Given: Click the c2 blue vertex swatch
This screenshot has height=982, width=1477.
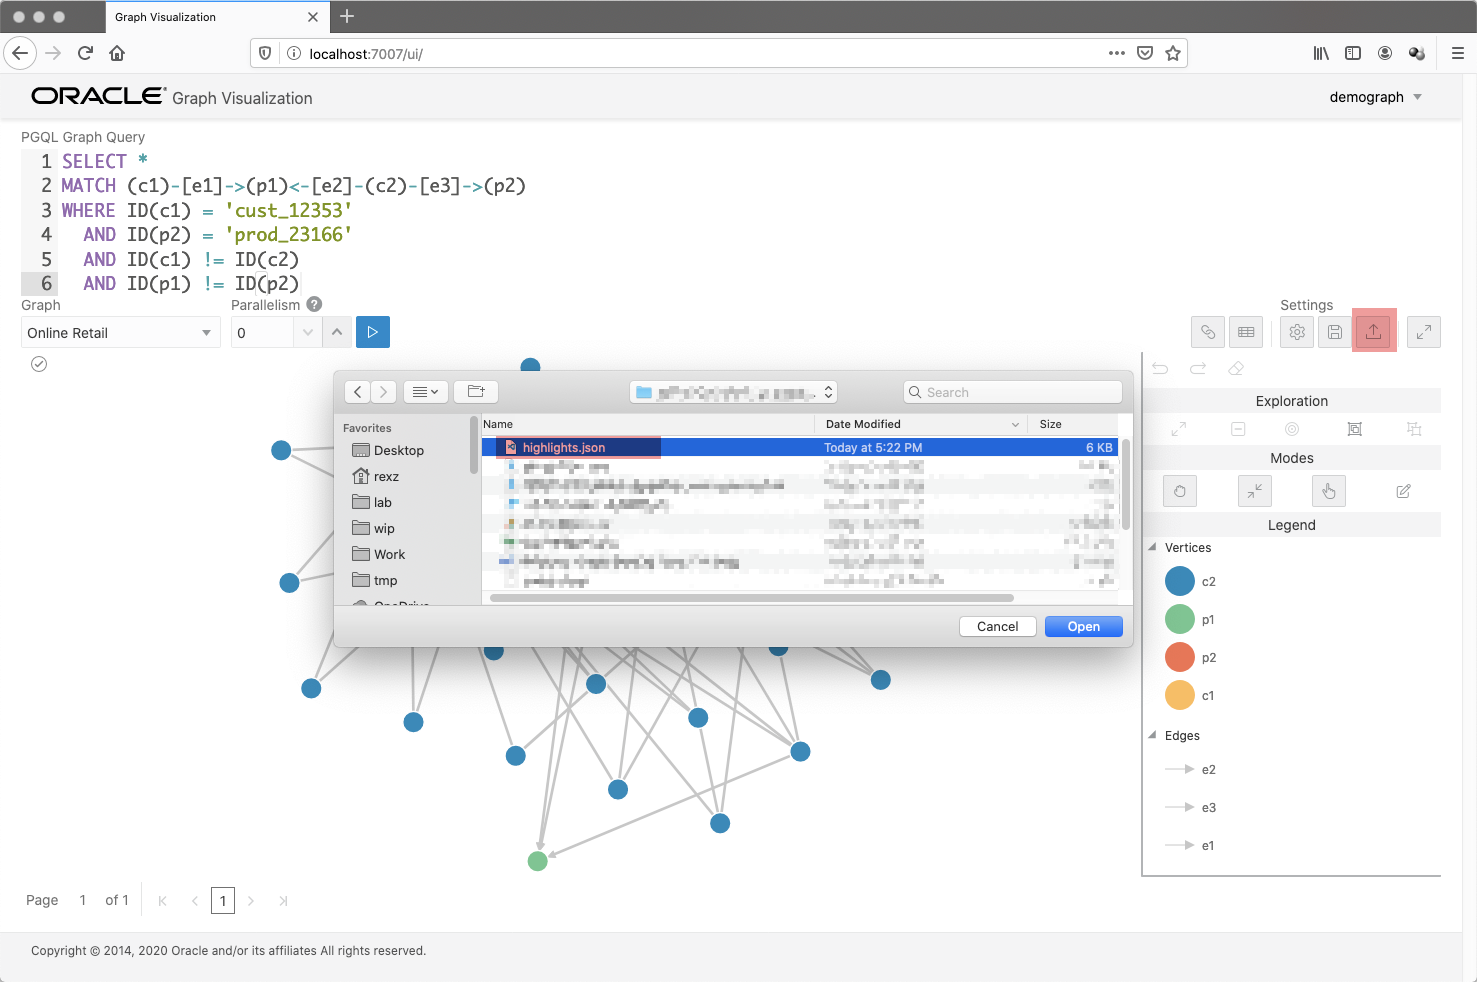Looking at the screenshot, I should (x=1180, y=581).
